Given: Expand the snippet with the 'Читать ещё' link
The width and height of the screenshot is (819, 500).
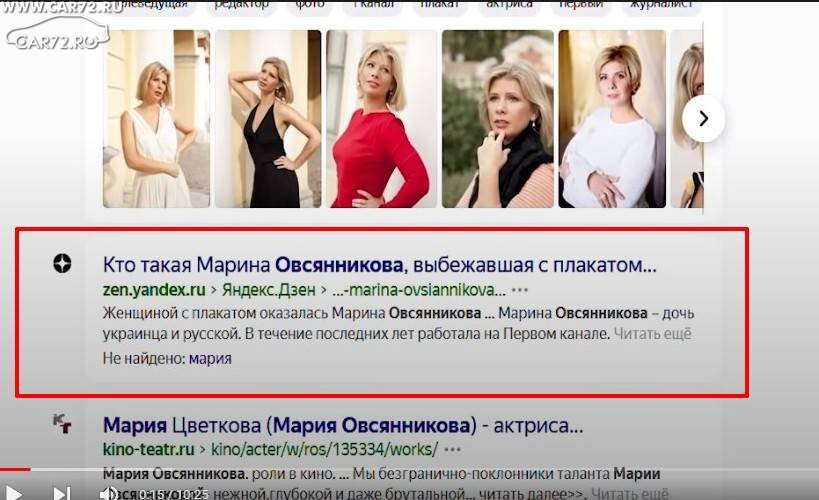Looking at the screenshot, I should coord(652,333).
